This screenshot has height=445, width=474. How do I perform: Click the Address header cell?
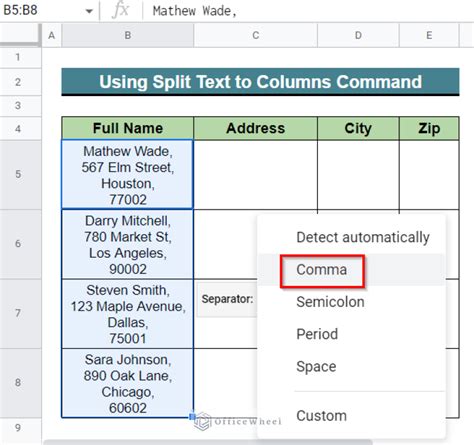click(x=255, y=128)
